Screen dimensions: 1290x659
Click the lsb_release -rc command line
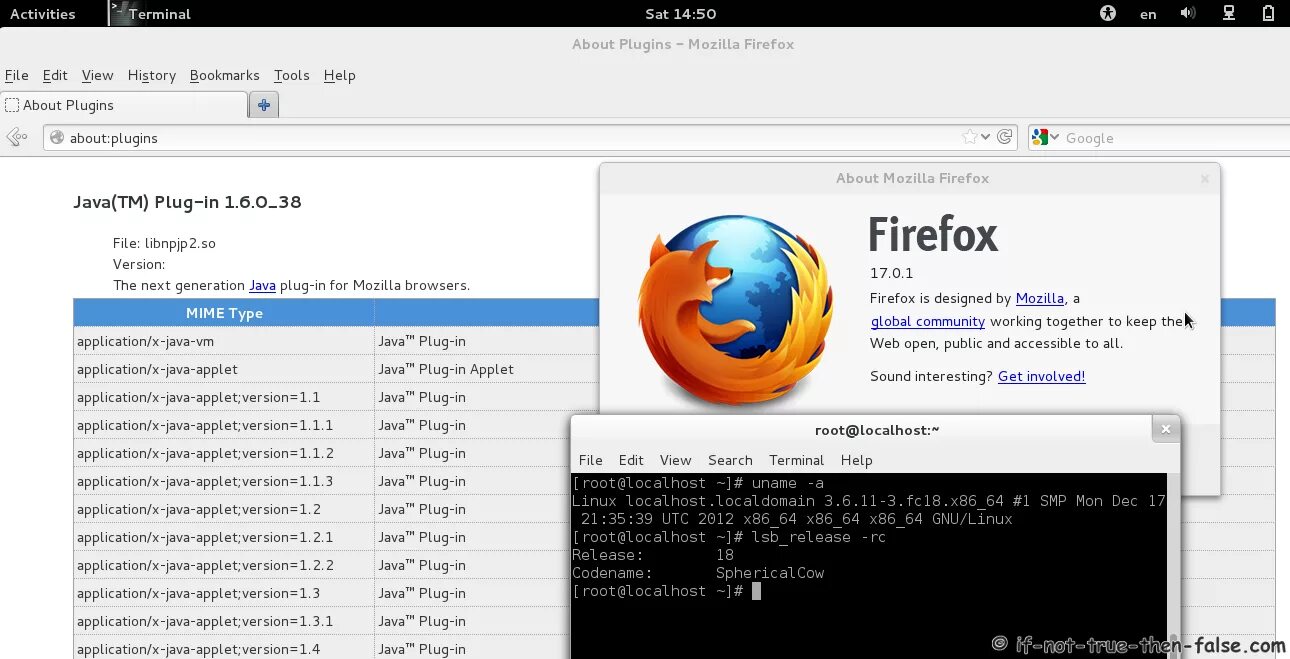coord(729,537)
